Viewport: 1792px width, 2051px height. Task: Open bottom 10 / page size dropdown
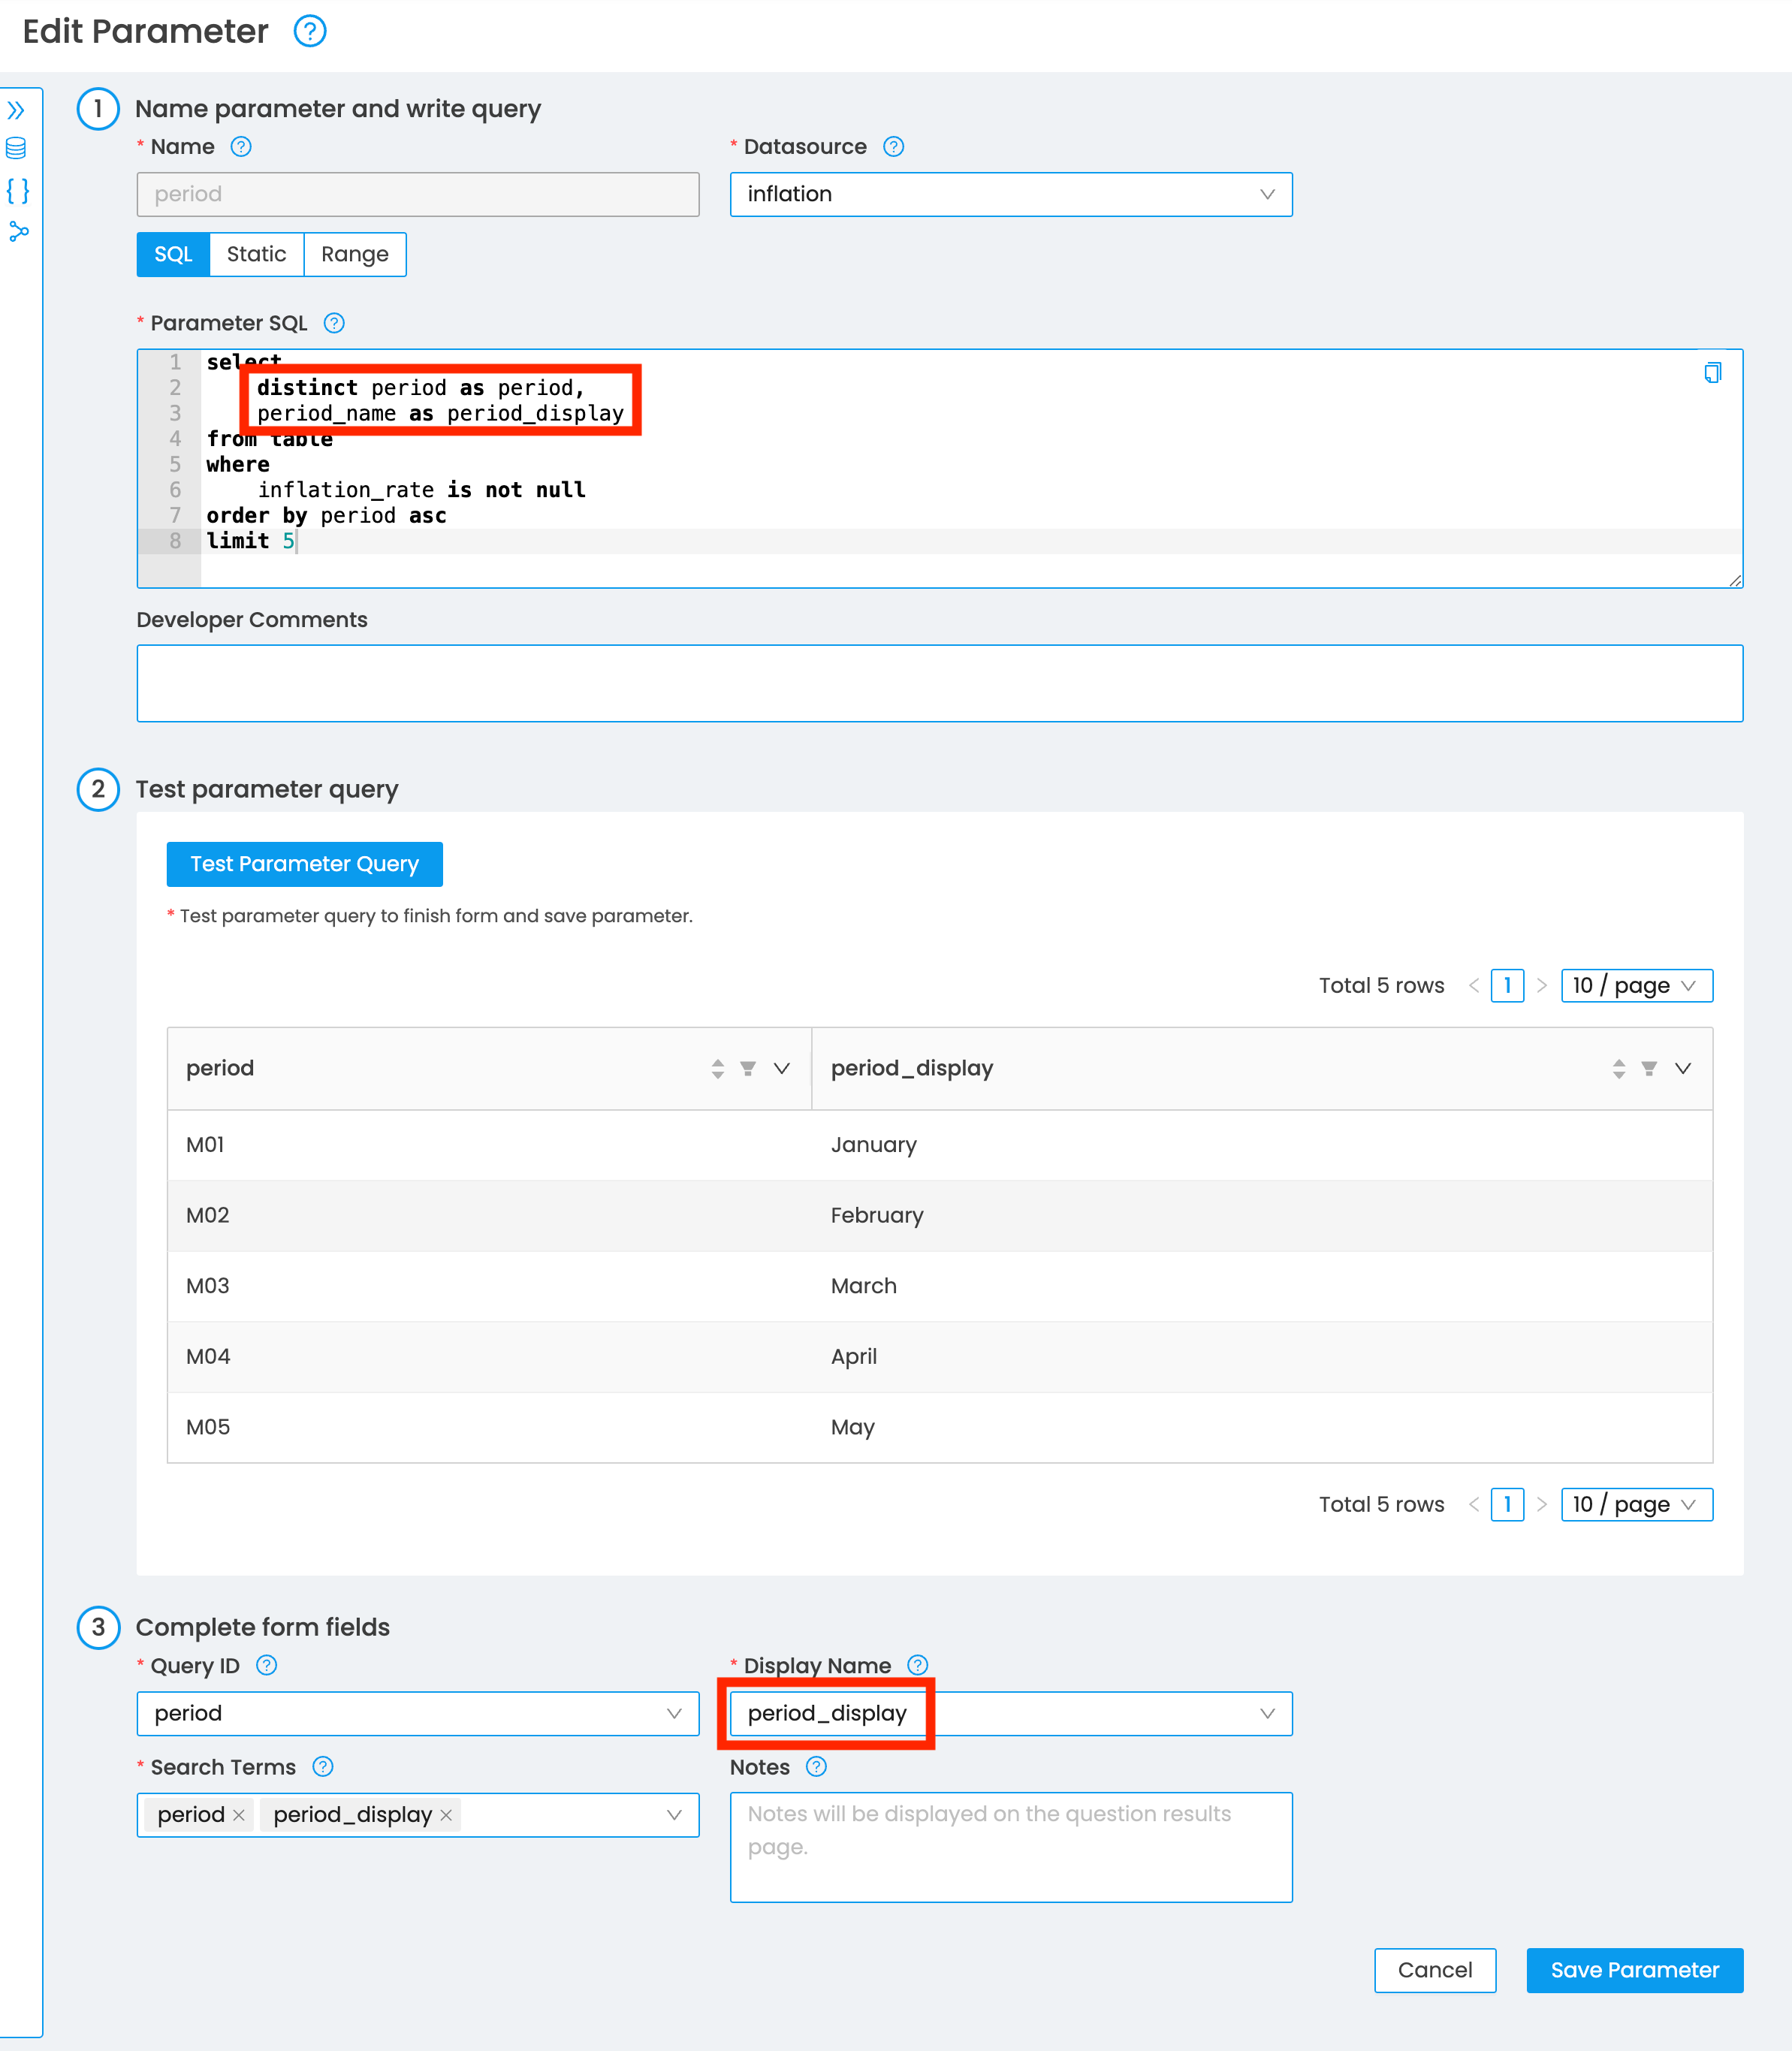point(1637,1505)
